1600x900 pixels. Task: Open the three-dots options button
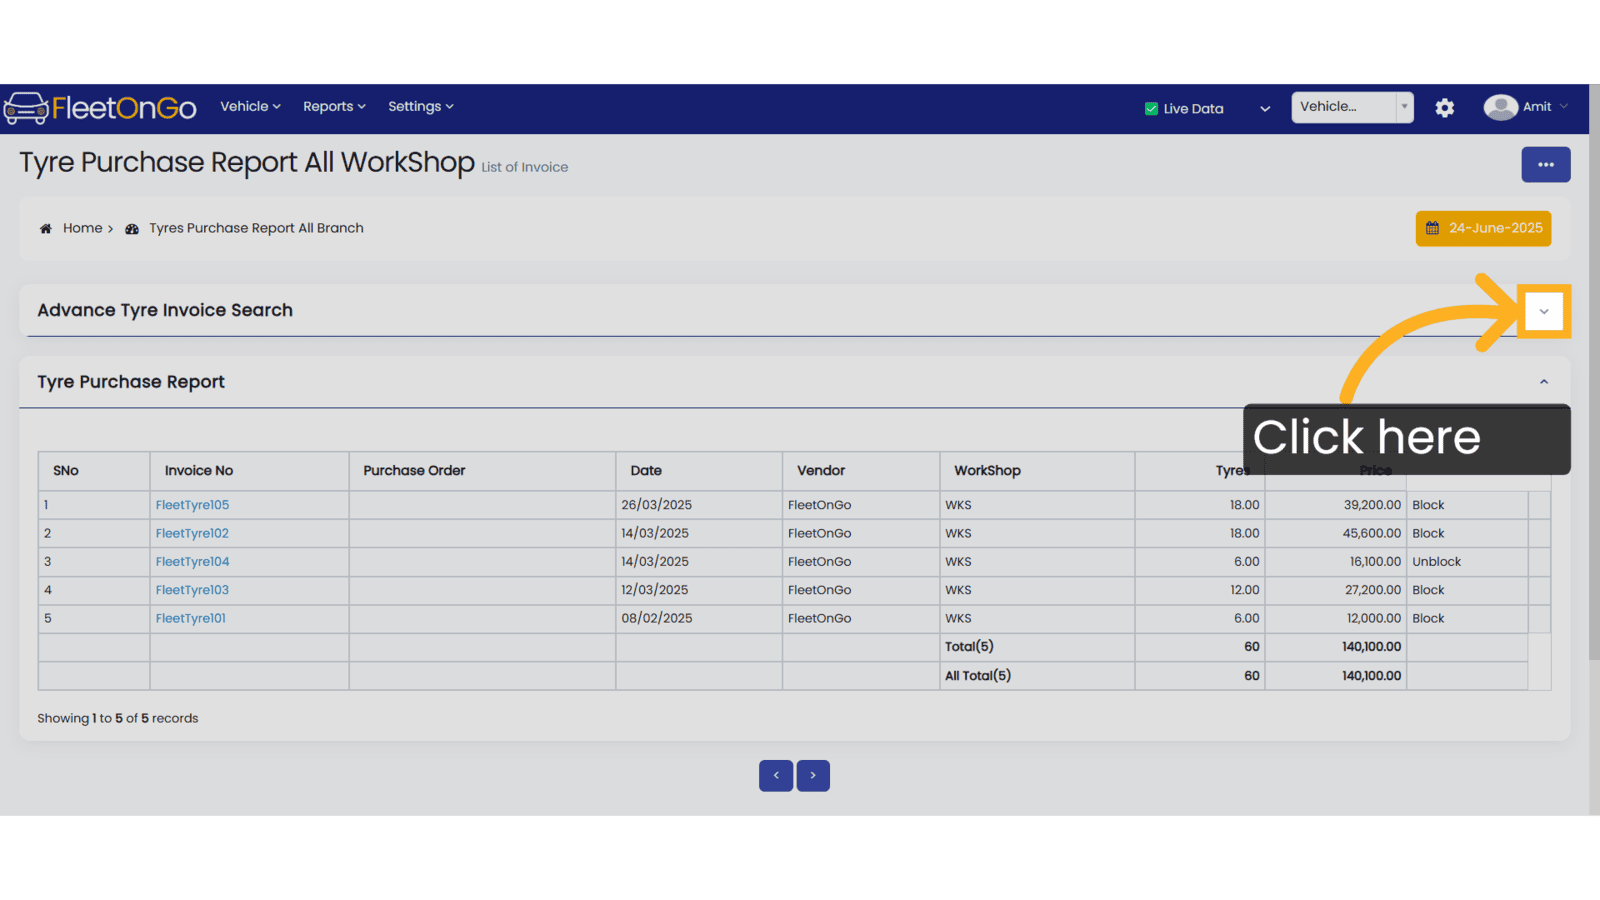coord(1546,165)
